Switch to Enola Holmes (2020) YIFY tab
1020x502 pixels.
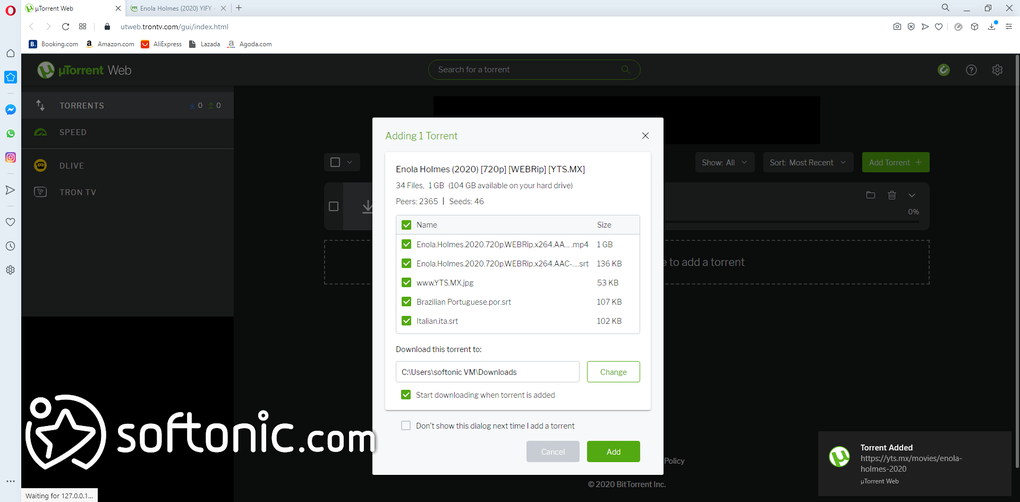(178, 8)
